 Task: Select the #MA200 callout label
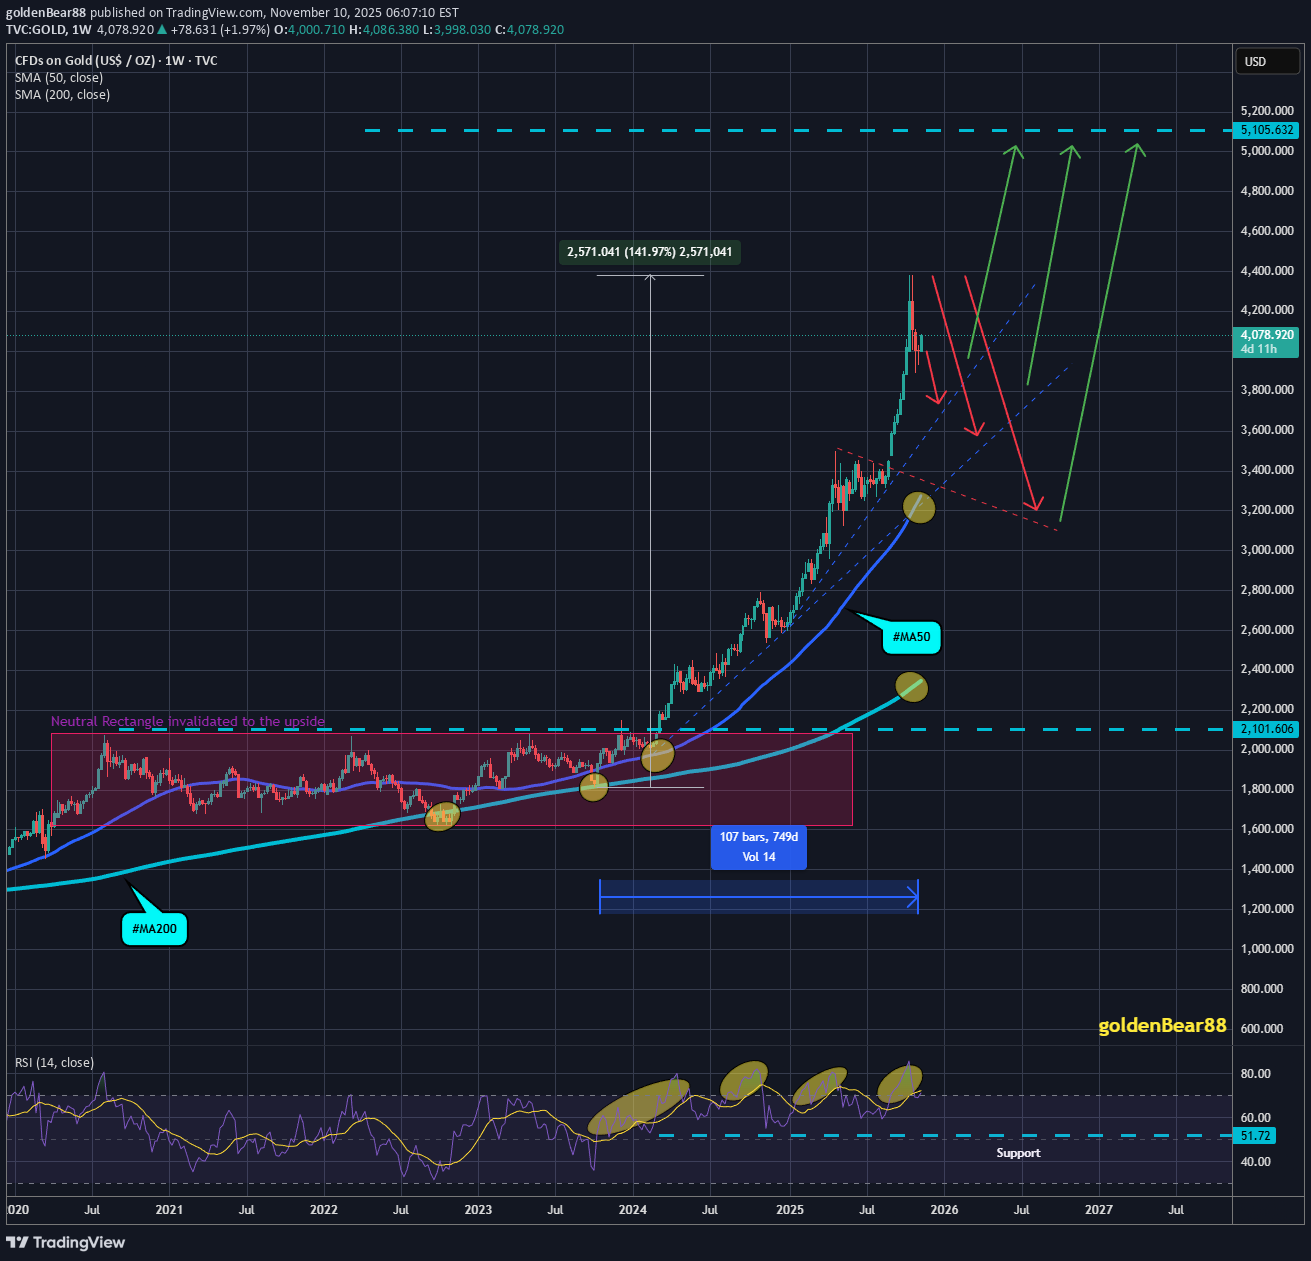pyautogui.click(x=154, y=929)
